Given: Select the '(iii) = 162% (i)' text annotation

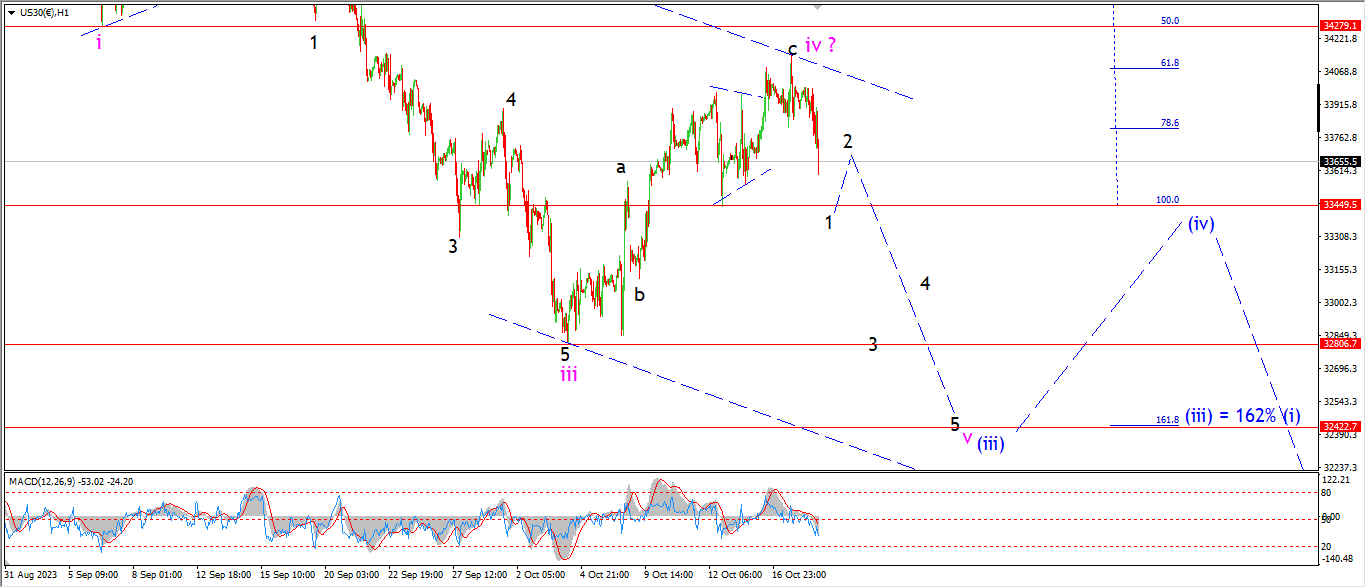Looking at the screenshot, I should tap(1243, 416).
